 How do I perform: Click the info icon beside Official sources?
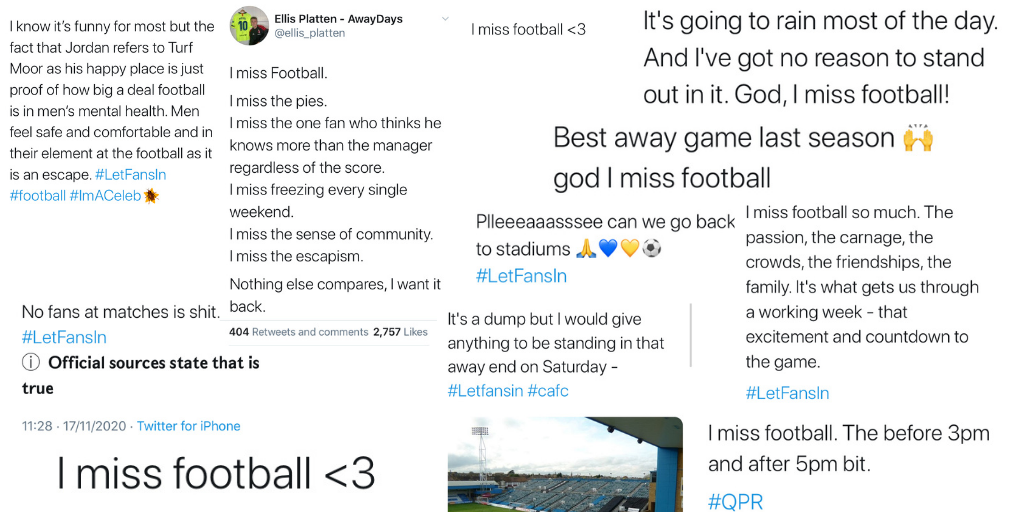(31, 363)
